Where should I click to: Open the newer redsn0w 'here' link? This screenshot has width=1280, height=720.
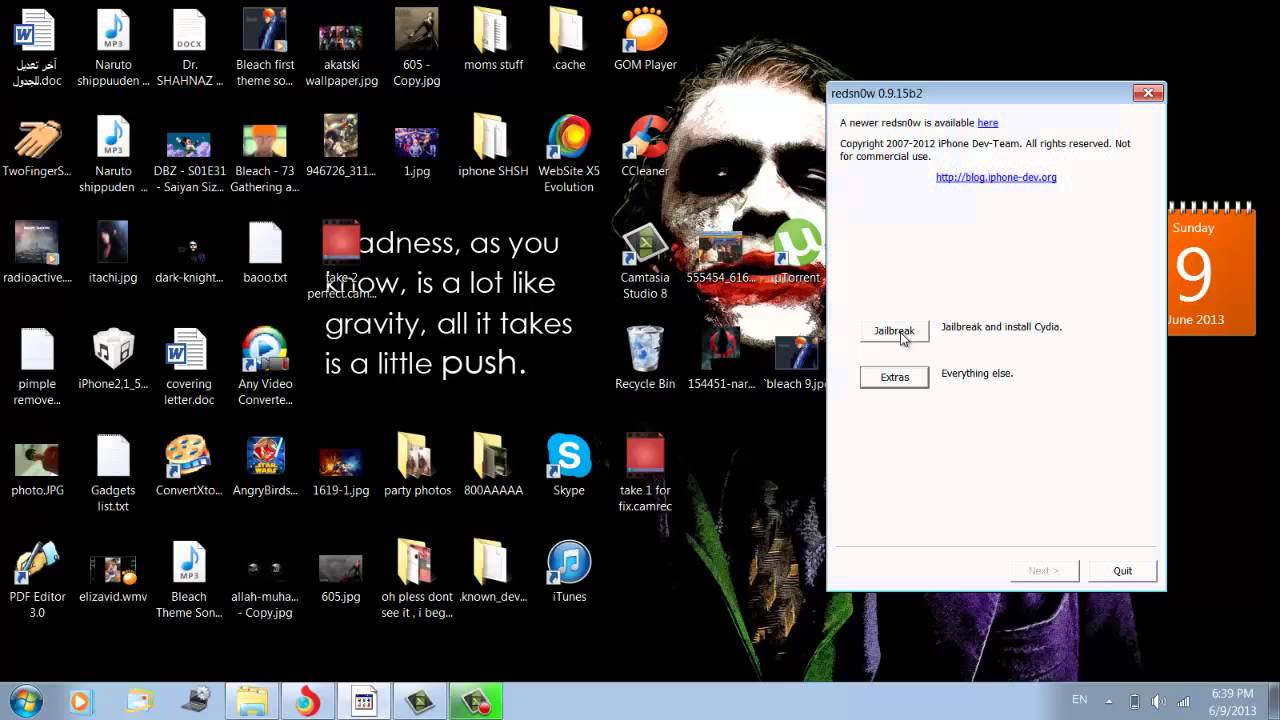click(x=987, y=123)
